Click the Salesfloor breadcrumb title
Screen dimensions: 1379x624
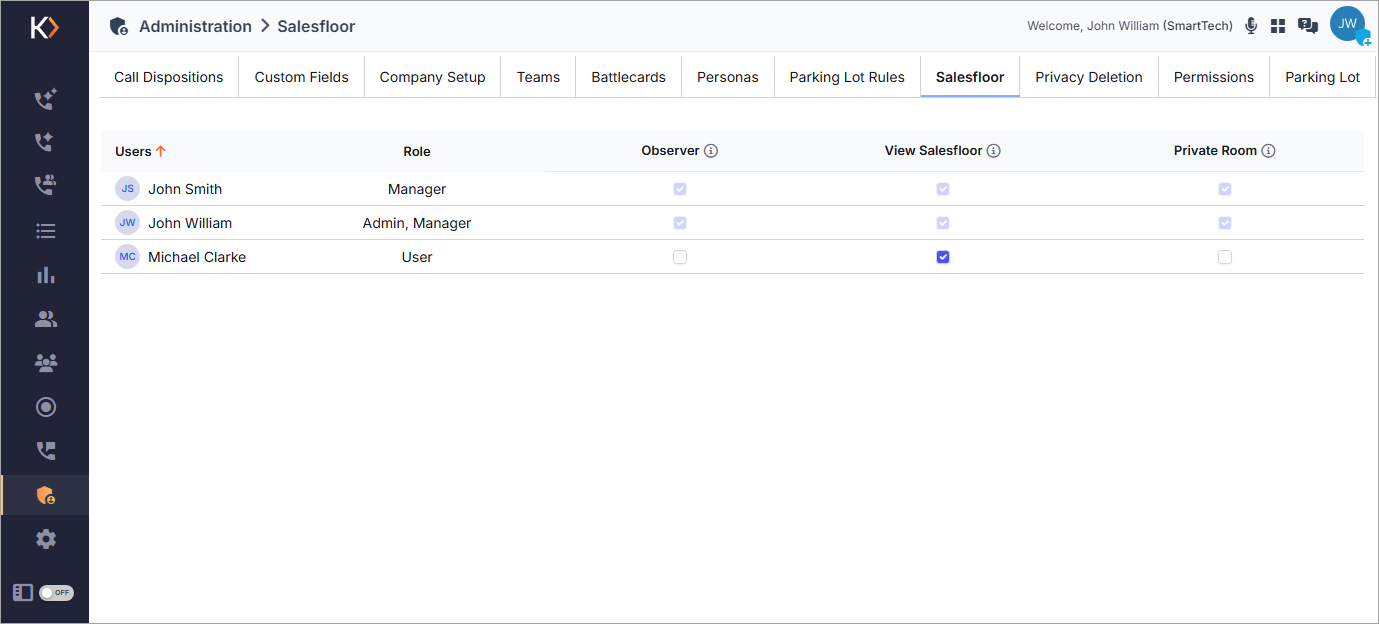(316, 26)
